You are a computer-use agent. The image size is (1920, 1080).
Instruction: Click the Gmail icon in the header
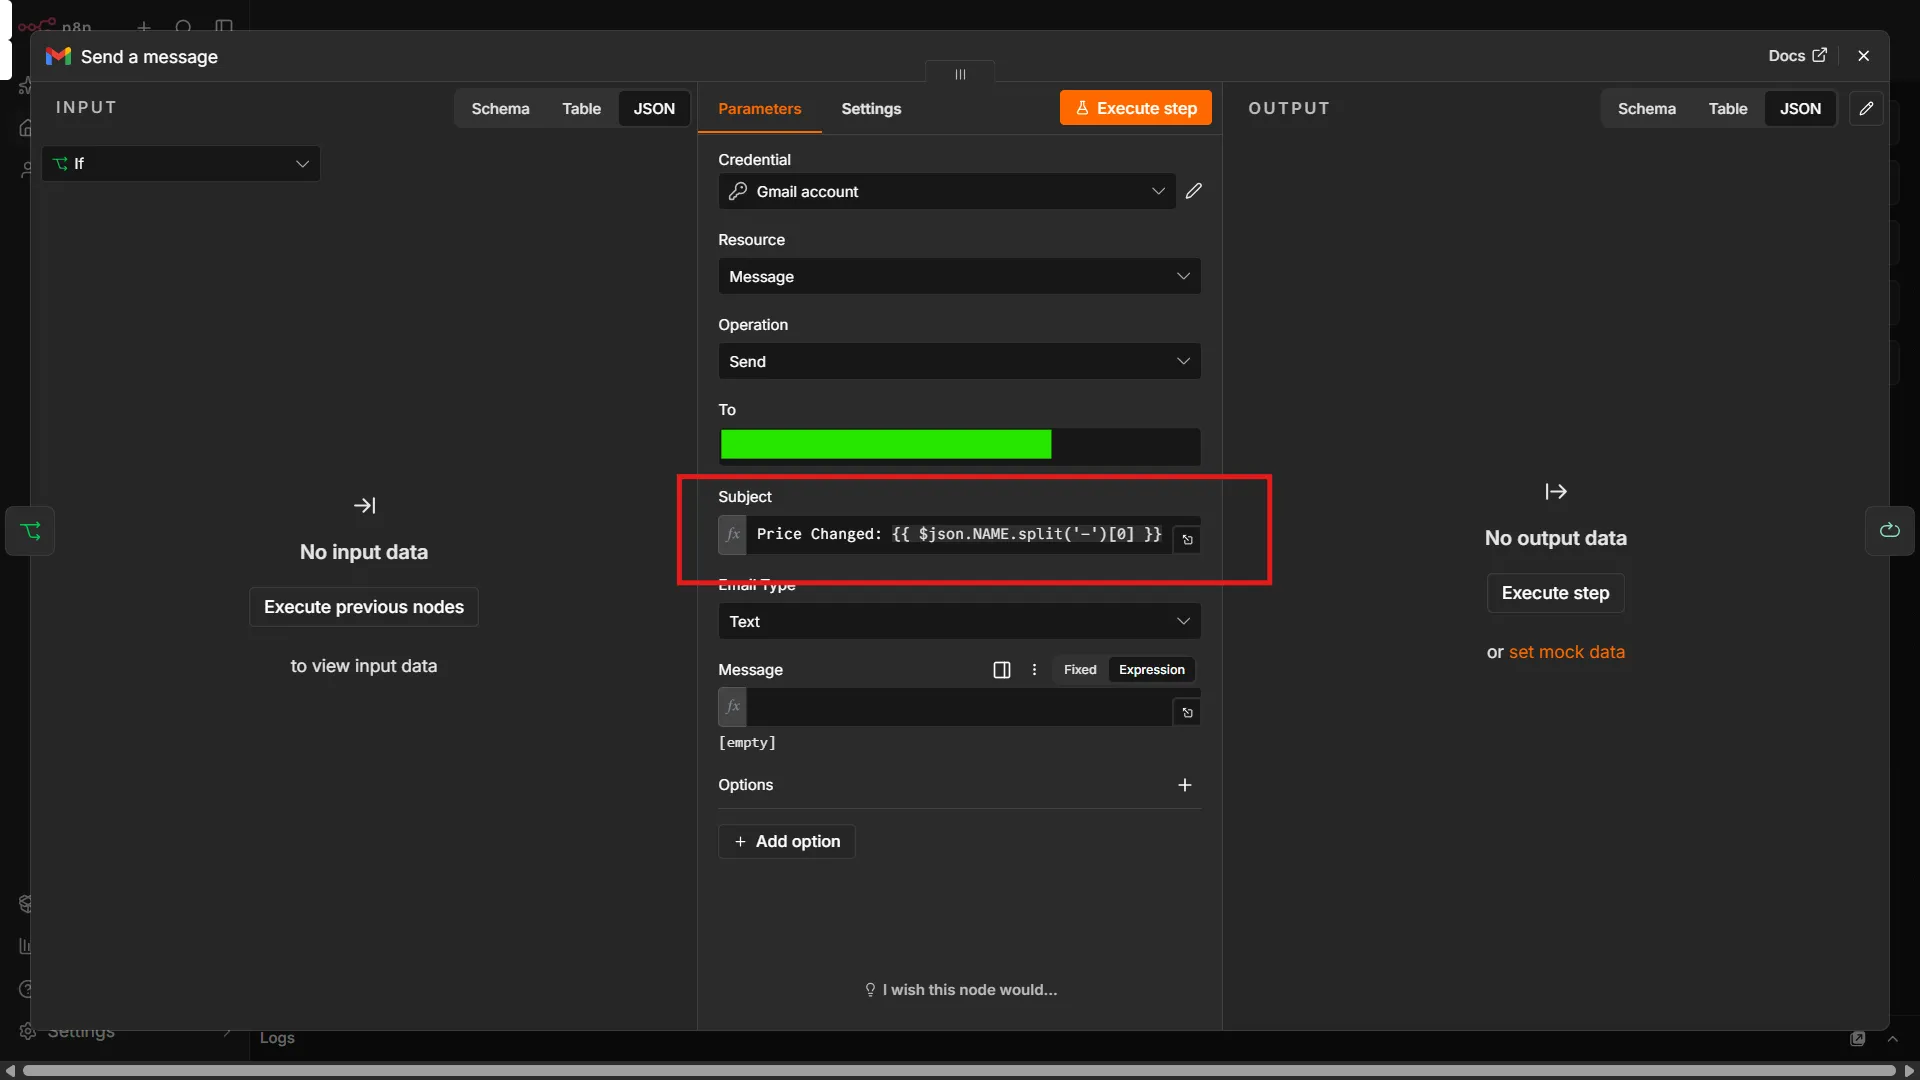[x=58, y=56]
